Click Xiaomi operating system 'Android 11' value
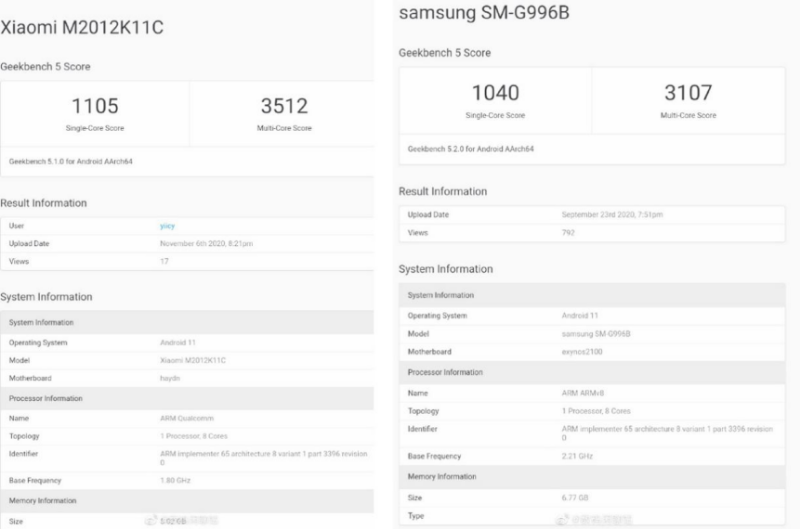801x530 pixels. 178,343
